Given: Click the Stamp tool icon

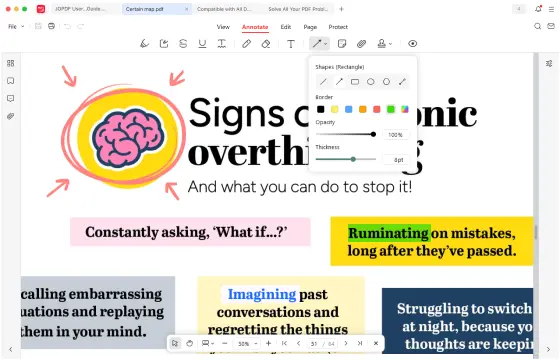Looking at the screenshot, I should tap(381, 44).
